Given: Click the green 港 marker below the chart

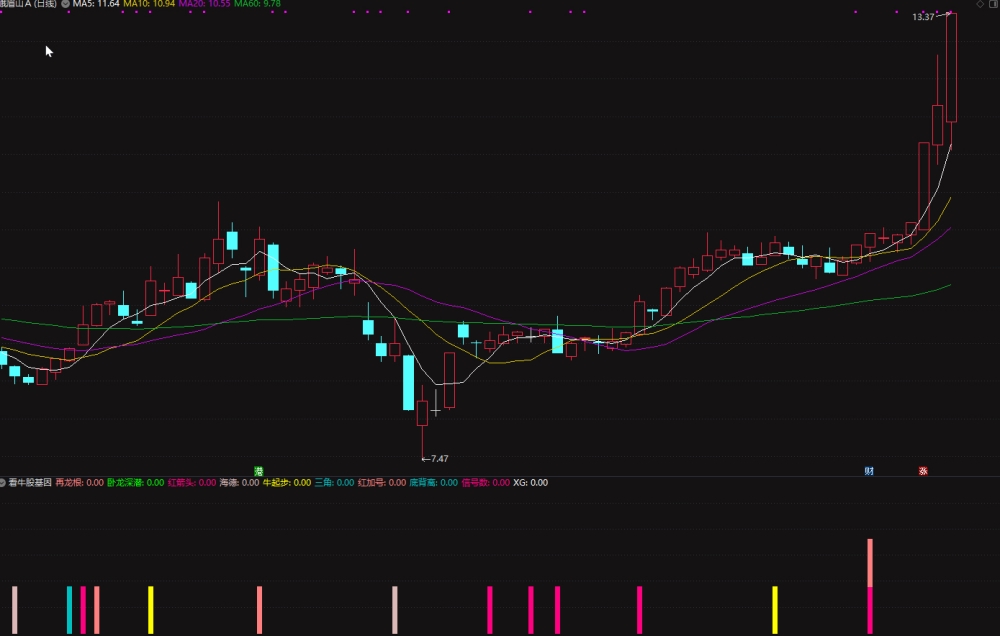Looking at the screenshot, I should click(x=259, y=471).
